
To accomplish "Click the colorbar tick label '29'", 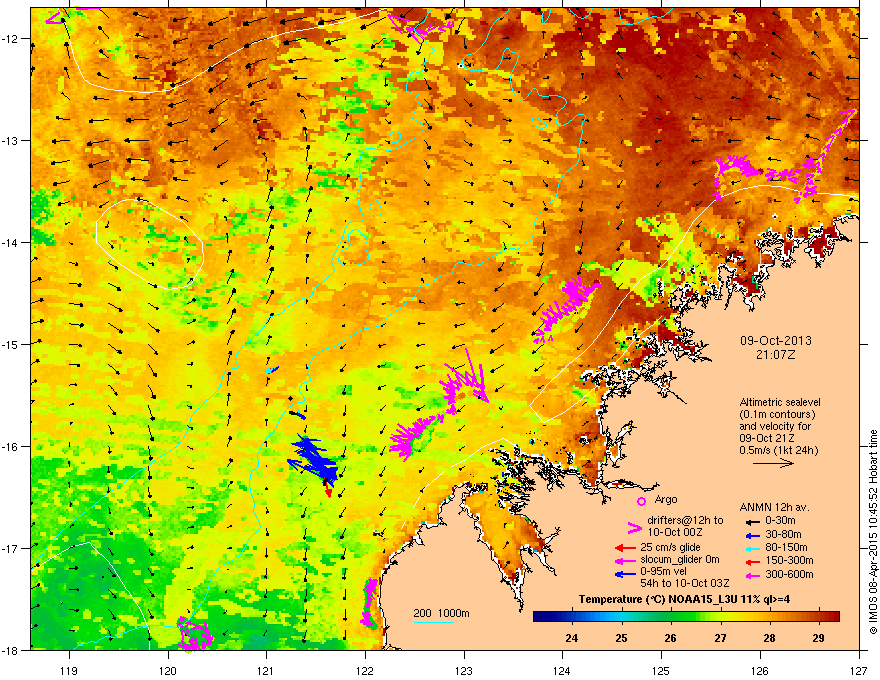I will pyautogui.click(x=818, y=638).
